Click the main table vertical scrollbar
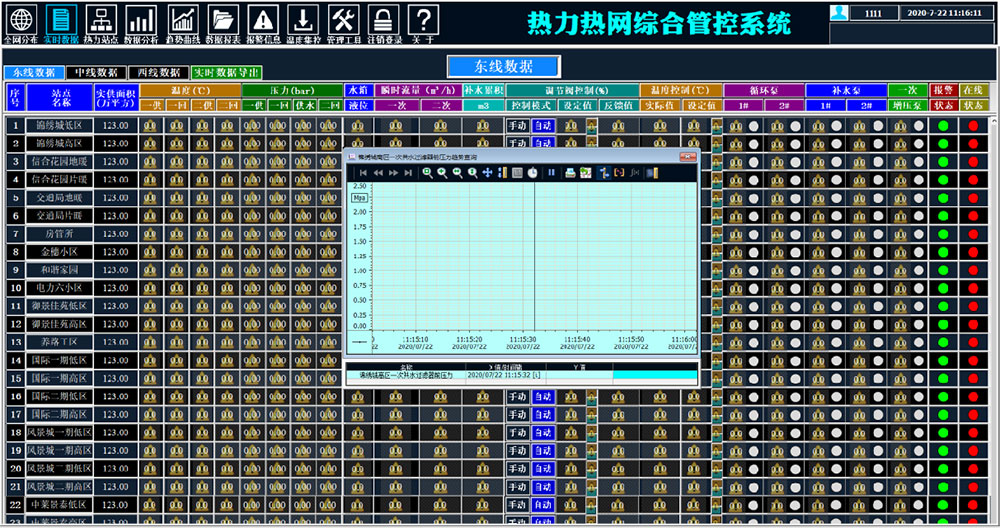 tap(995, 319)
